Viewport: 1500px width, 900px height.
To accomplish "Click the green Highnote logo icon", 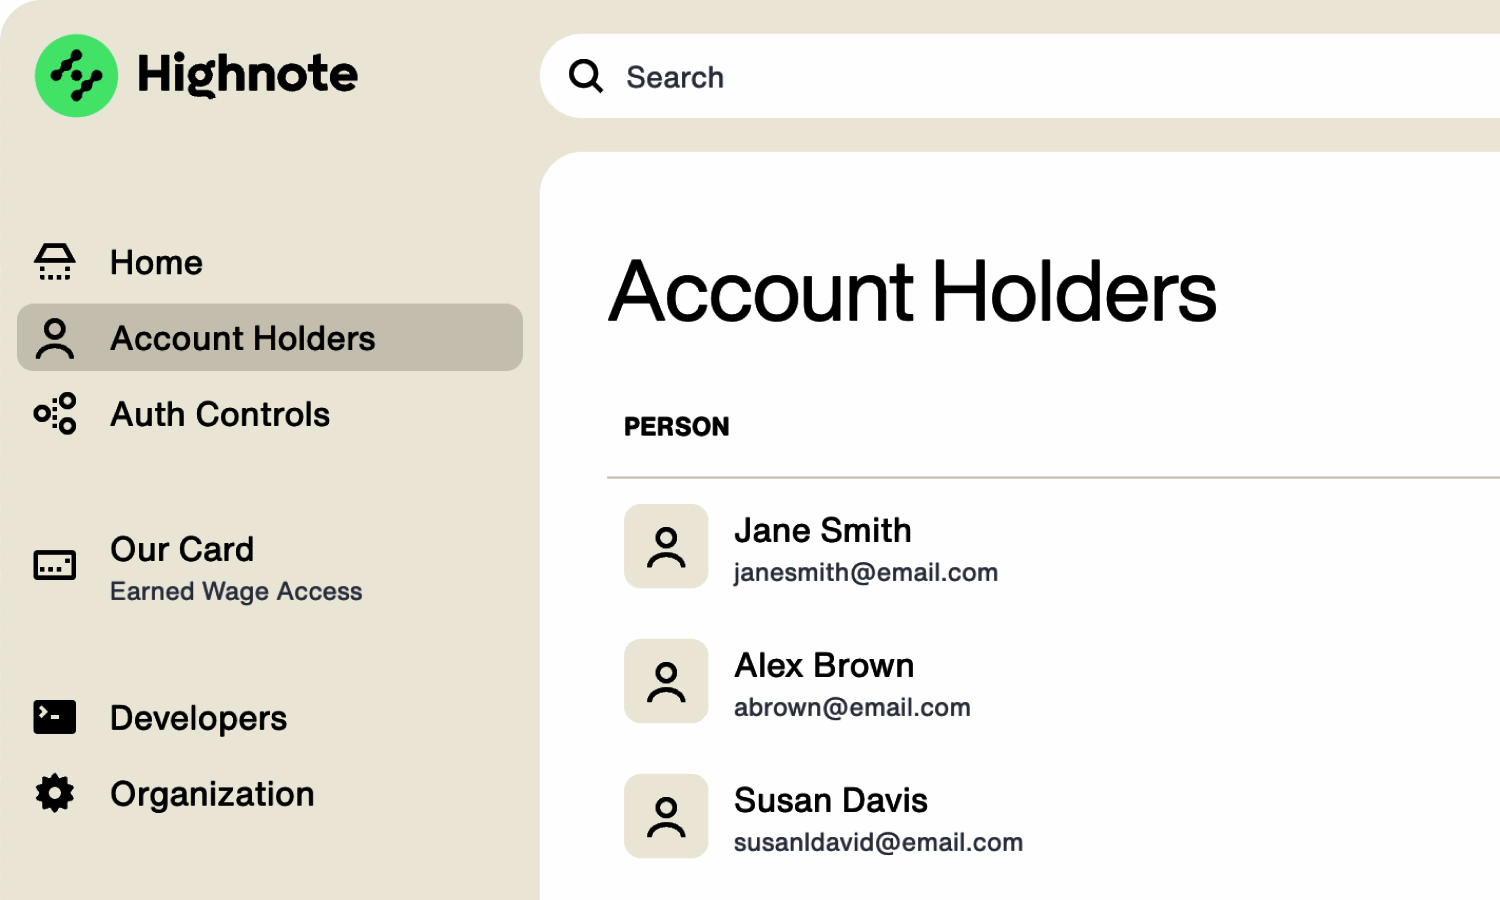I will (x=76, y=76).
